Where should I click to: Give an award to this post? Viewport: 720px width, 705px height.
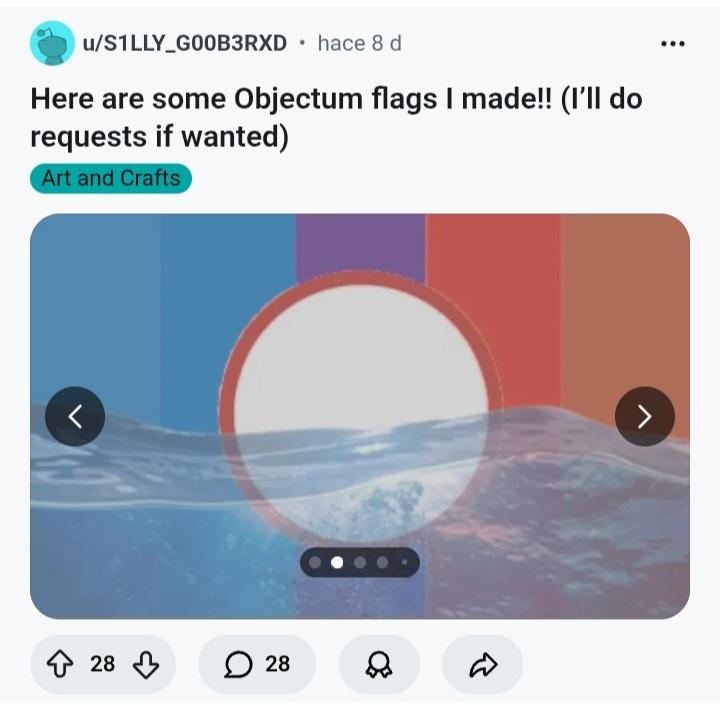tap(379, 665)
